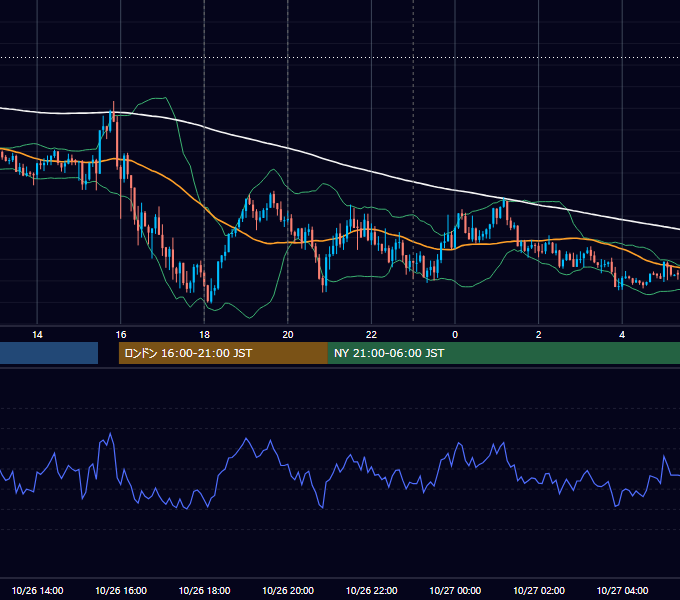Image resolution: width=680 pixels, height=600 pixels.
Task: Click the 10/27 04:00 date label
Action: (622, 590)
